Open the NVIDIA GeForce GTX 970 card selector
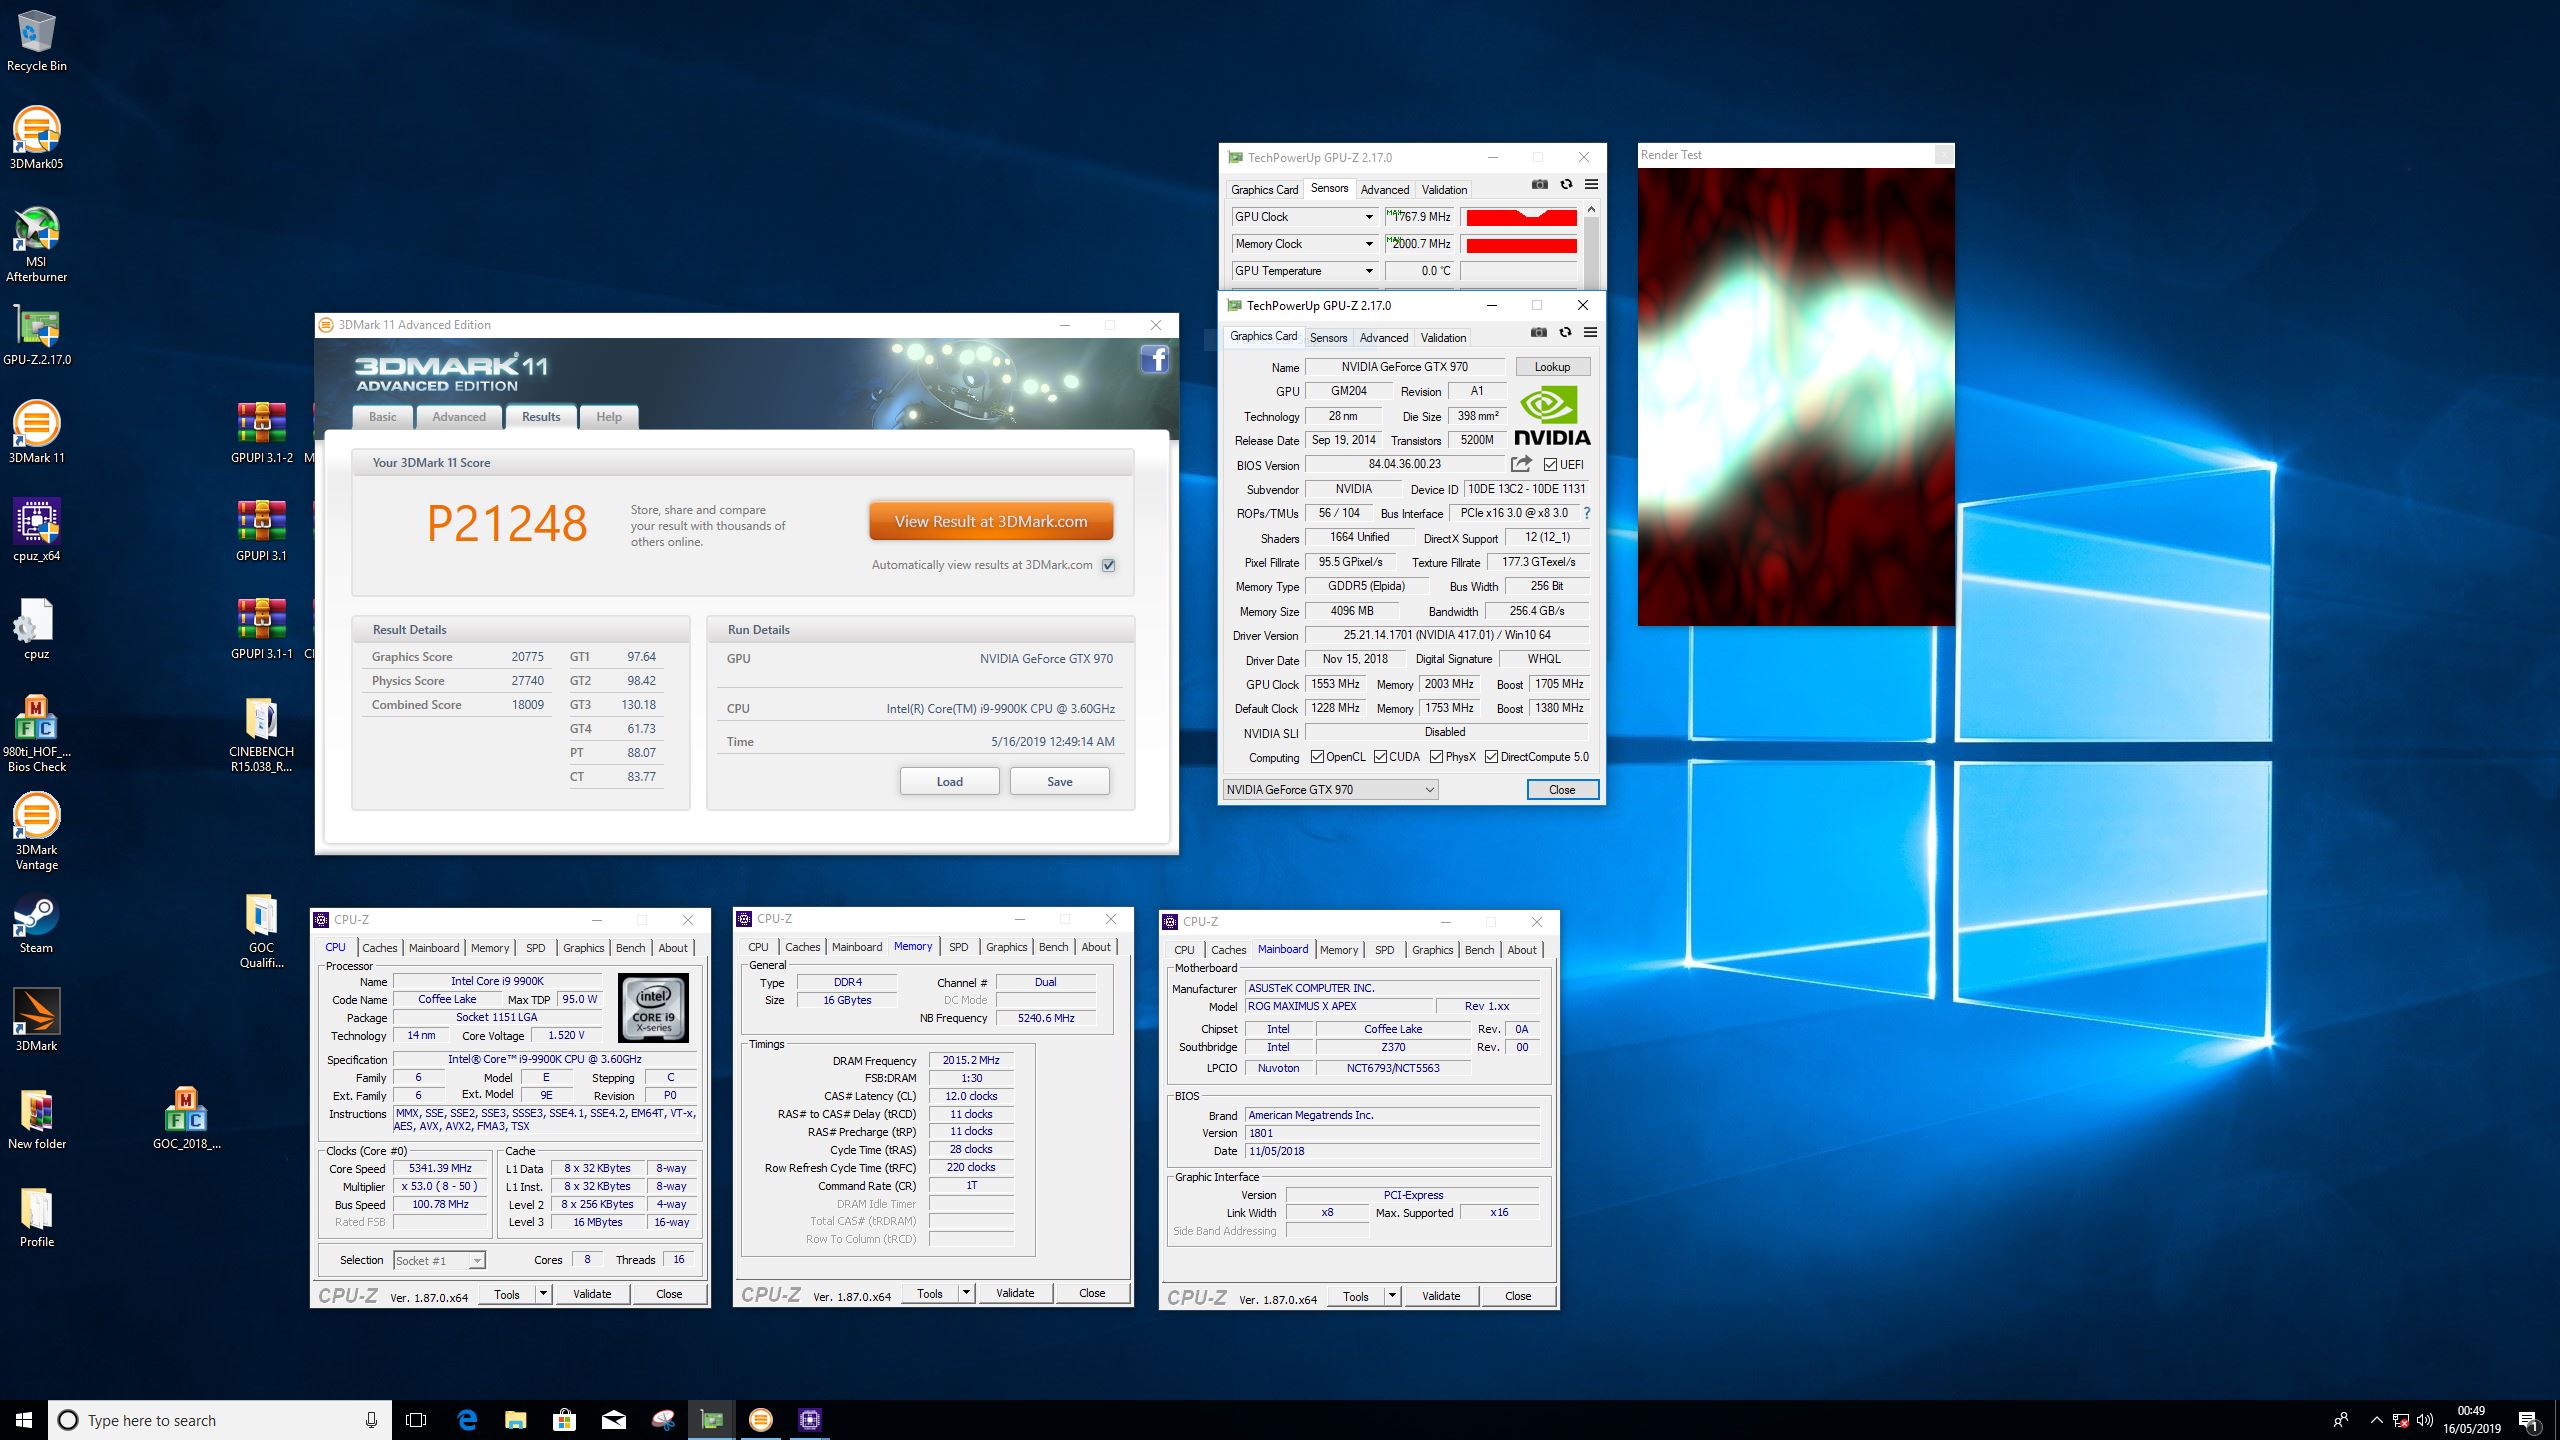Image resolution: width=2560 pixels, height=1440 pixels. pos(1330,789)
